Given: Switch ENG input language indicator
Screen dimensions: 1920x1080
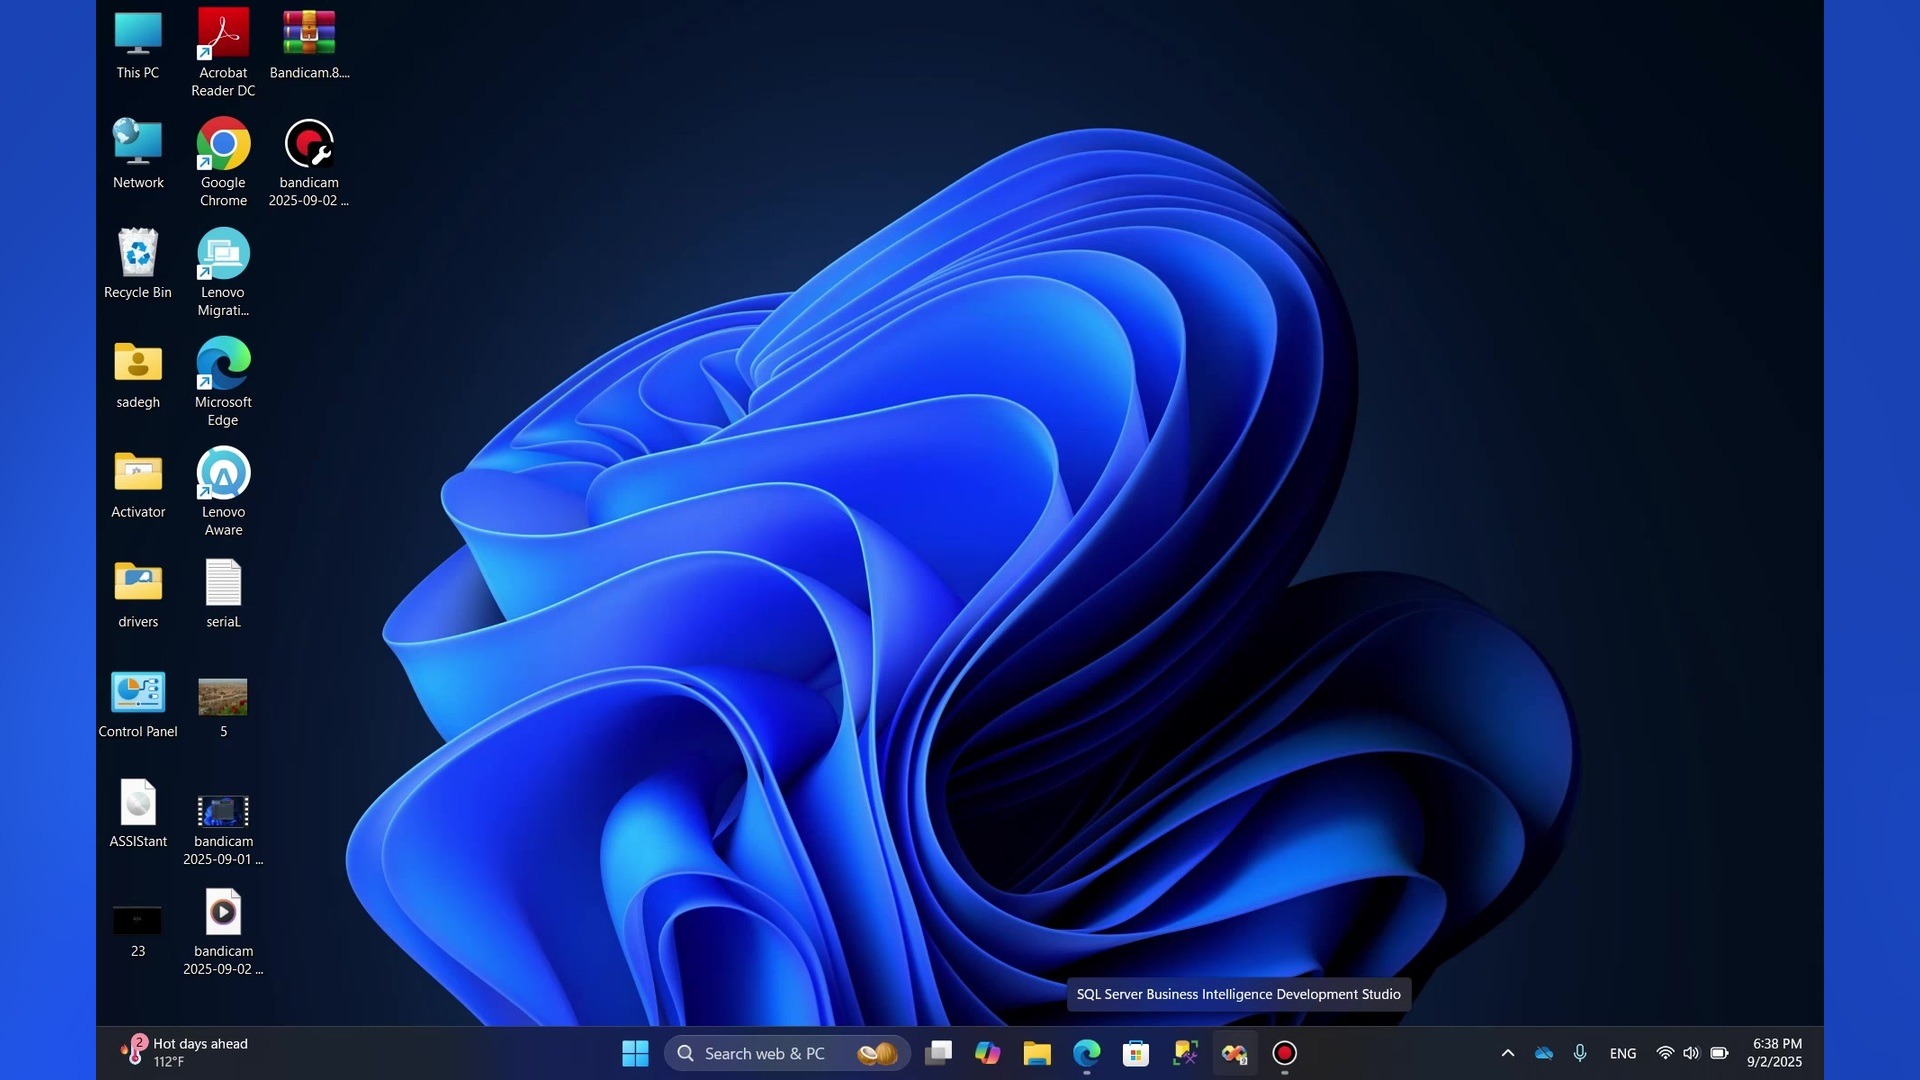Looking at the screenshot, I should [1623, 1053].
